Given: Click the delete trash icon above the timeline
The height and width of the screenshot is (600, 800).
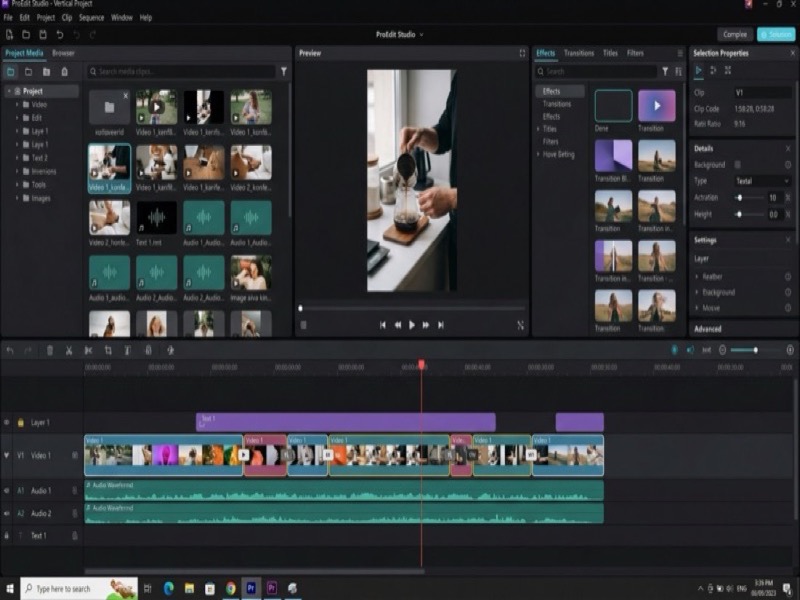Looking at the screenshot, I should coord(49,350).
